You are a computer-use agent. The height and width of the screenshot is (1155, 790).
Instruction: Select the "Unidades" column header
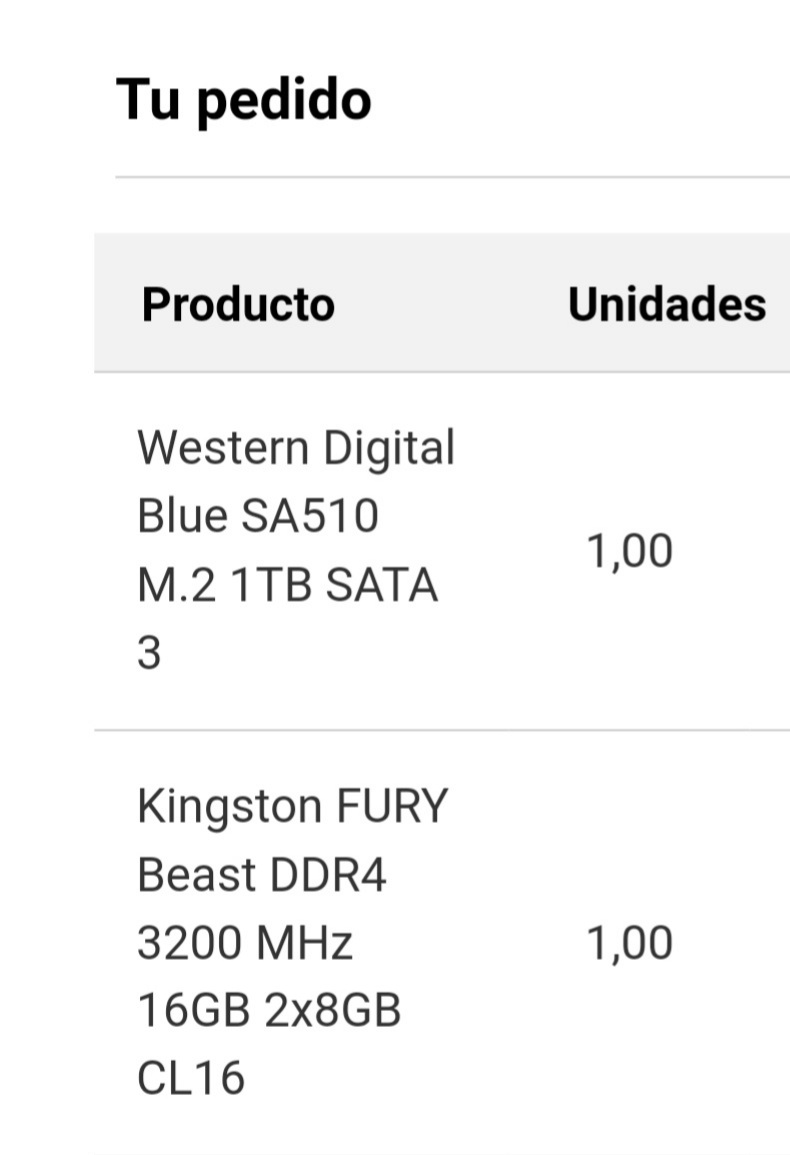click(667, 304)
